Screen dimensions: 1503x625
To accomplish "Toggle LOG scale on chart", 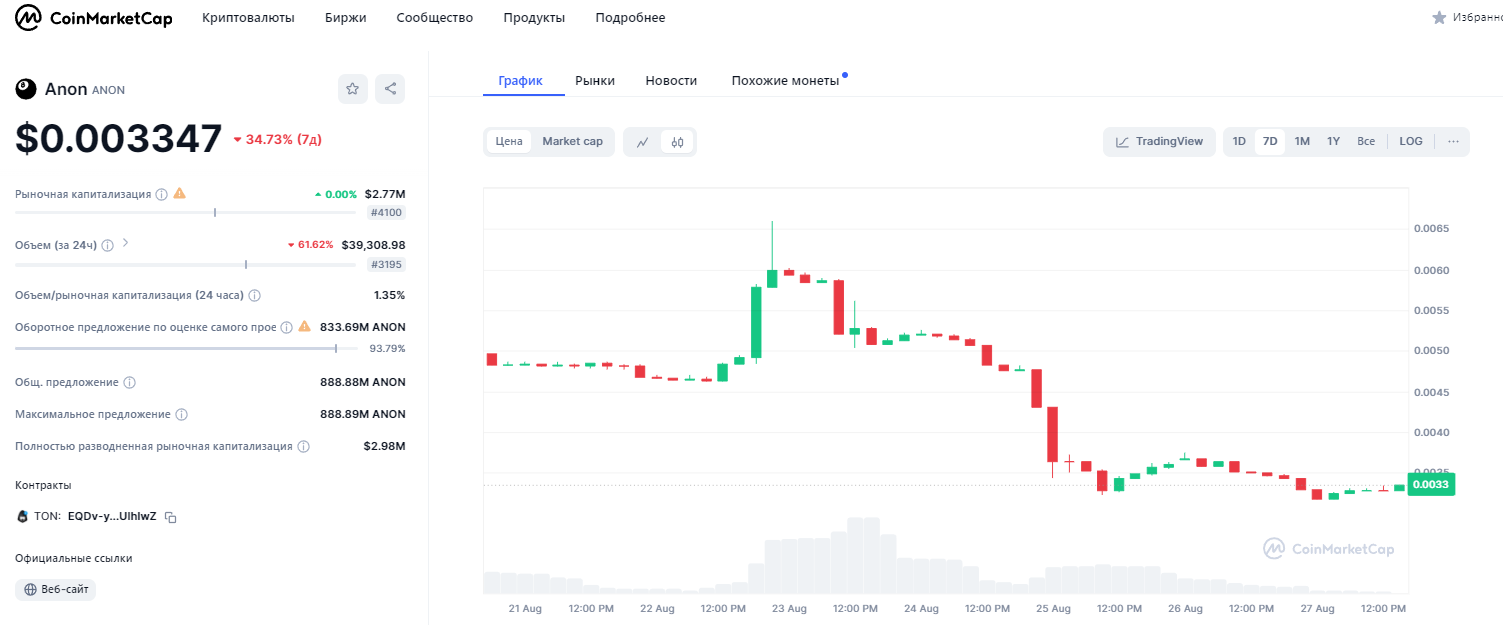I will coord(1410,142).
